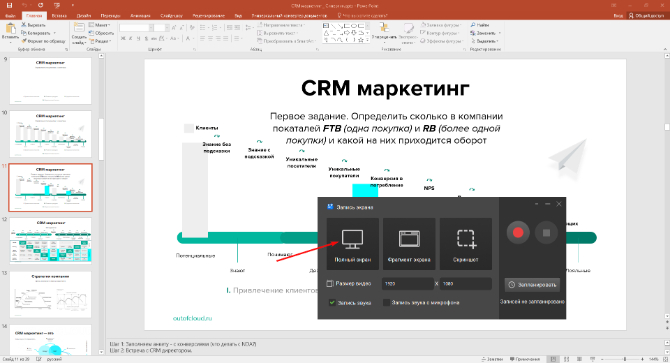Click the Undo arrow in quick access toolbar
670x363 pixels.
click(24, 6)
